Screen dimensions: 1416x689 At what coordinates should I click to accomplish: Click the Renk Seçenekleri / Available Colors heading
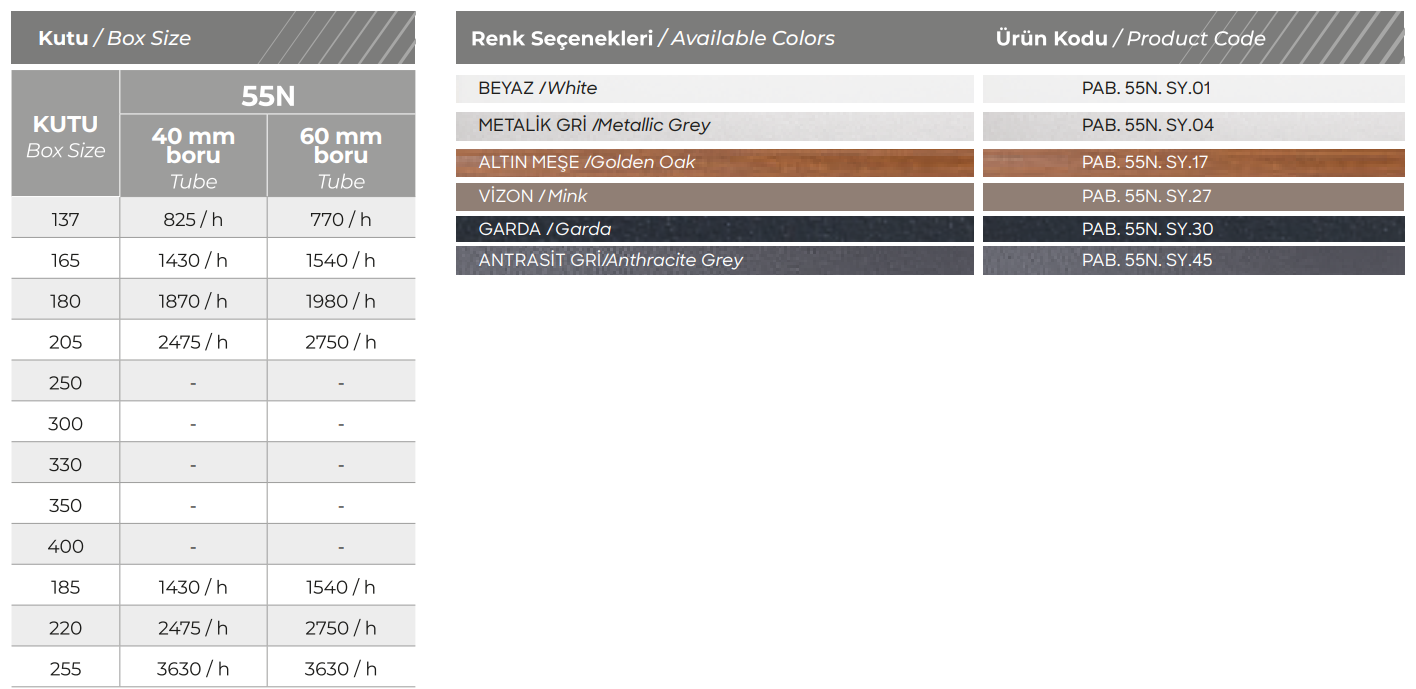(652, 38)
